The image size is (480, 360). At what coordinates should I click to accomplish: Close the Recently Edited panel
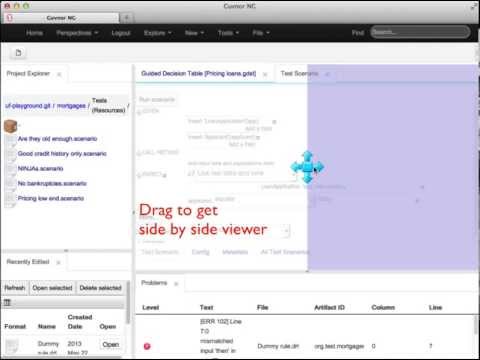point(58,262)
